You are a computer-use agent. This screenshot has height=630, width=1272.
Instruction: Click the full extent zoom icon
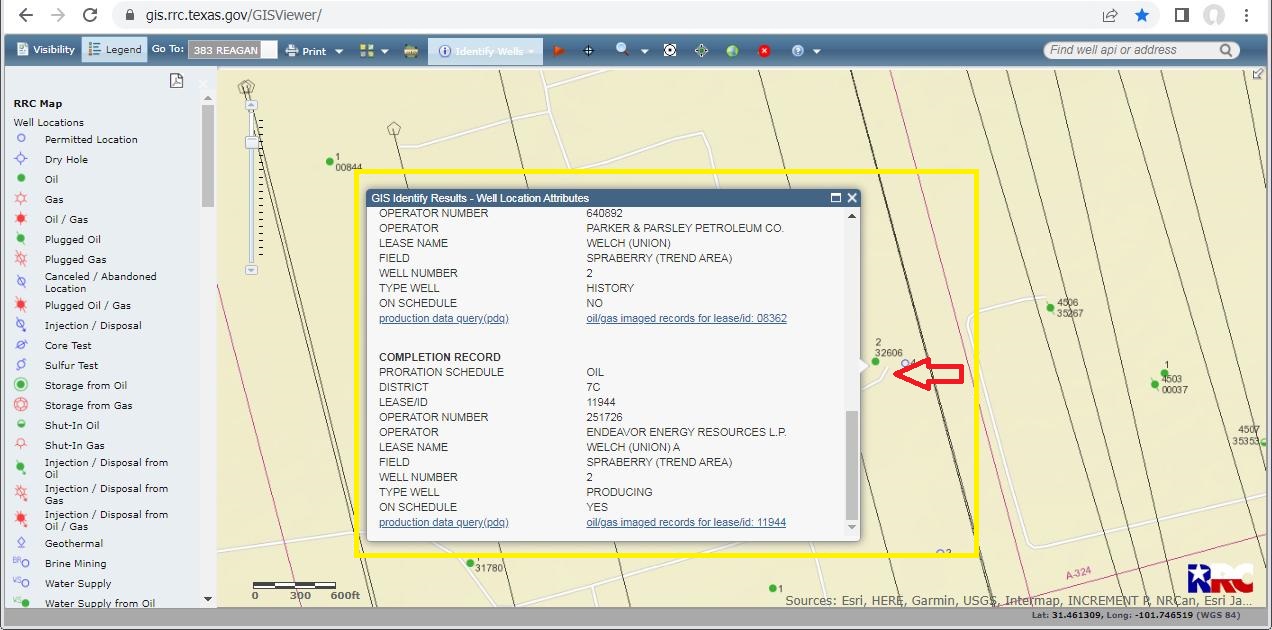(x=670, y=50)
